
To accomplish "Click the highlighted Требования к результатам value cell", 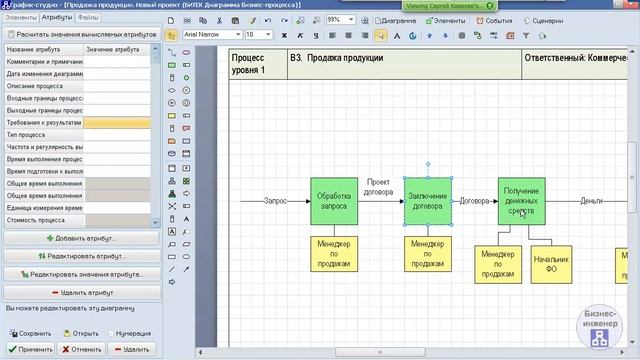I will [117, 122].
